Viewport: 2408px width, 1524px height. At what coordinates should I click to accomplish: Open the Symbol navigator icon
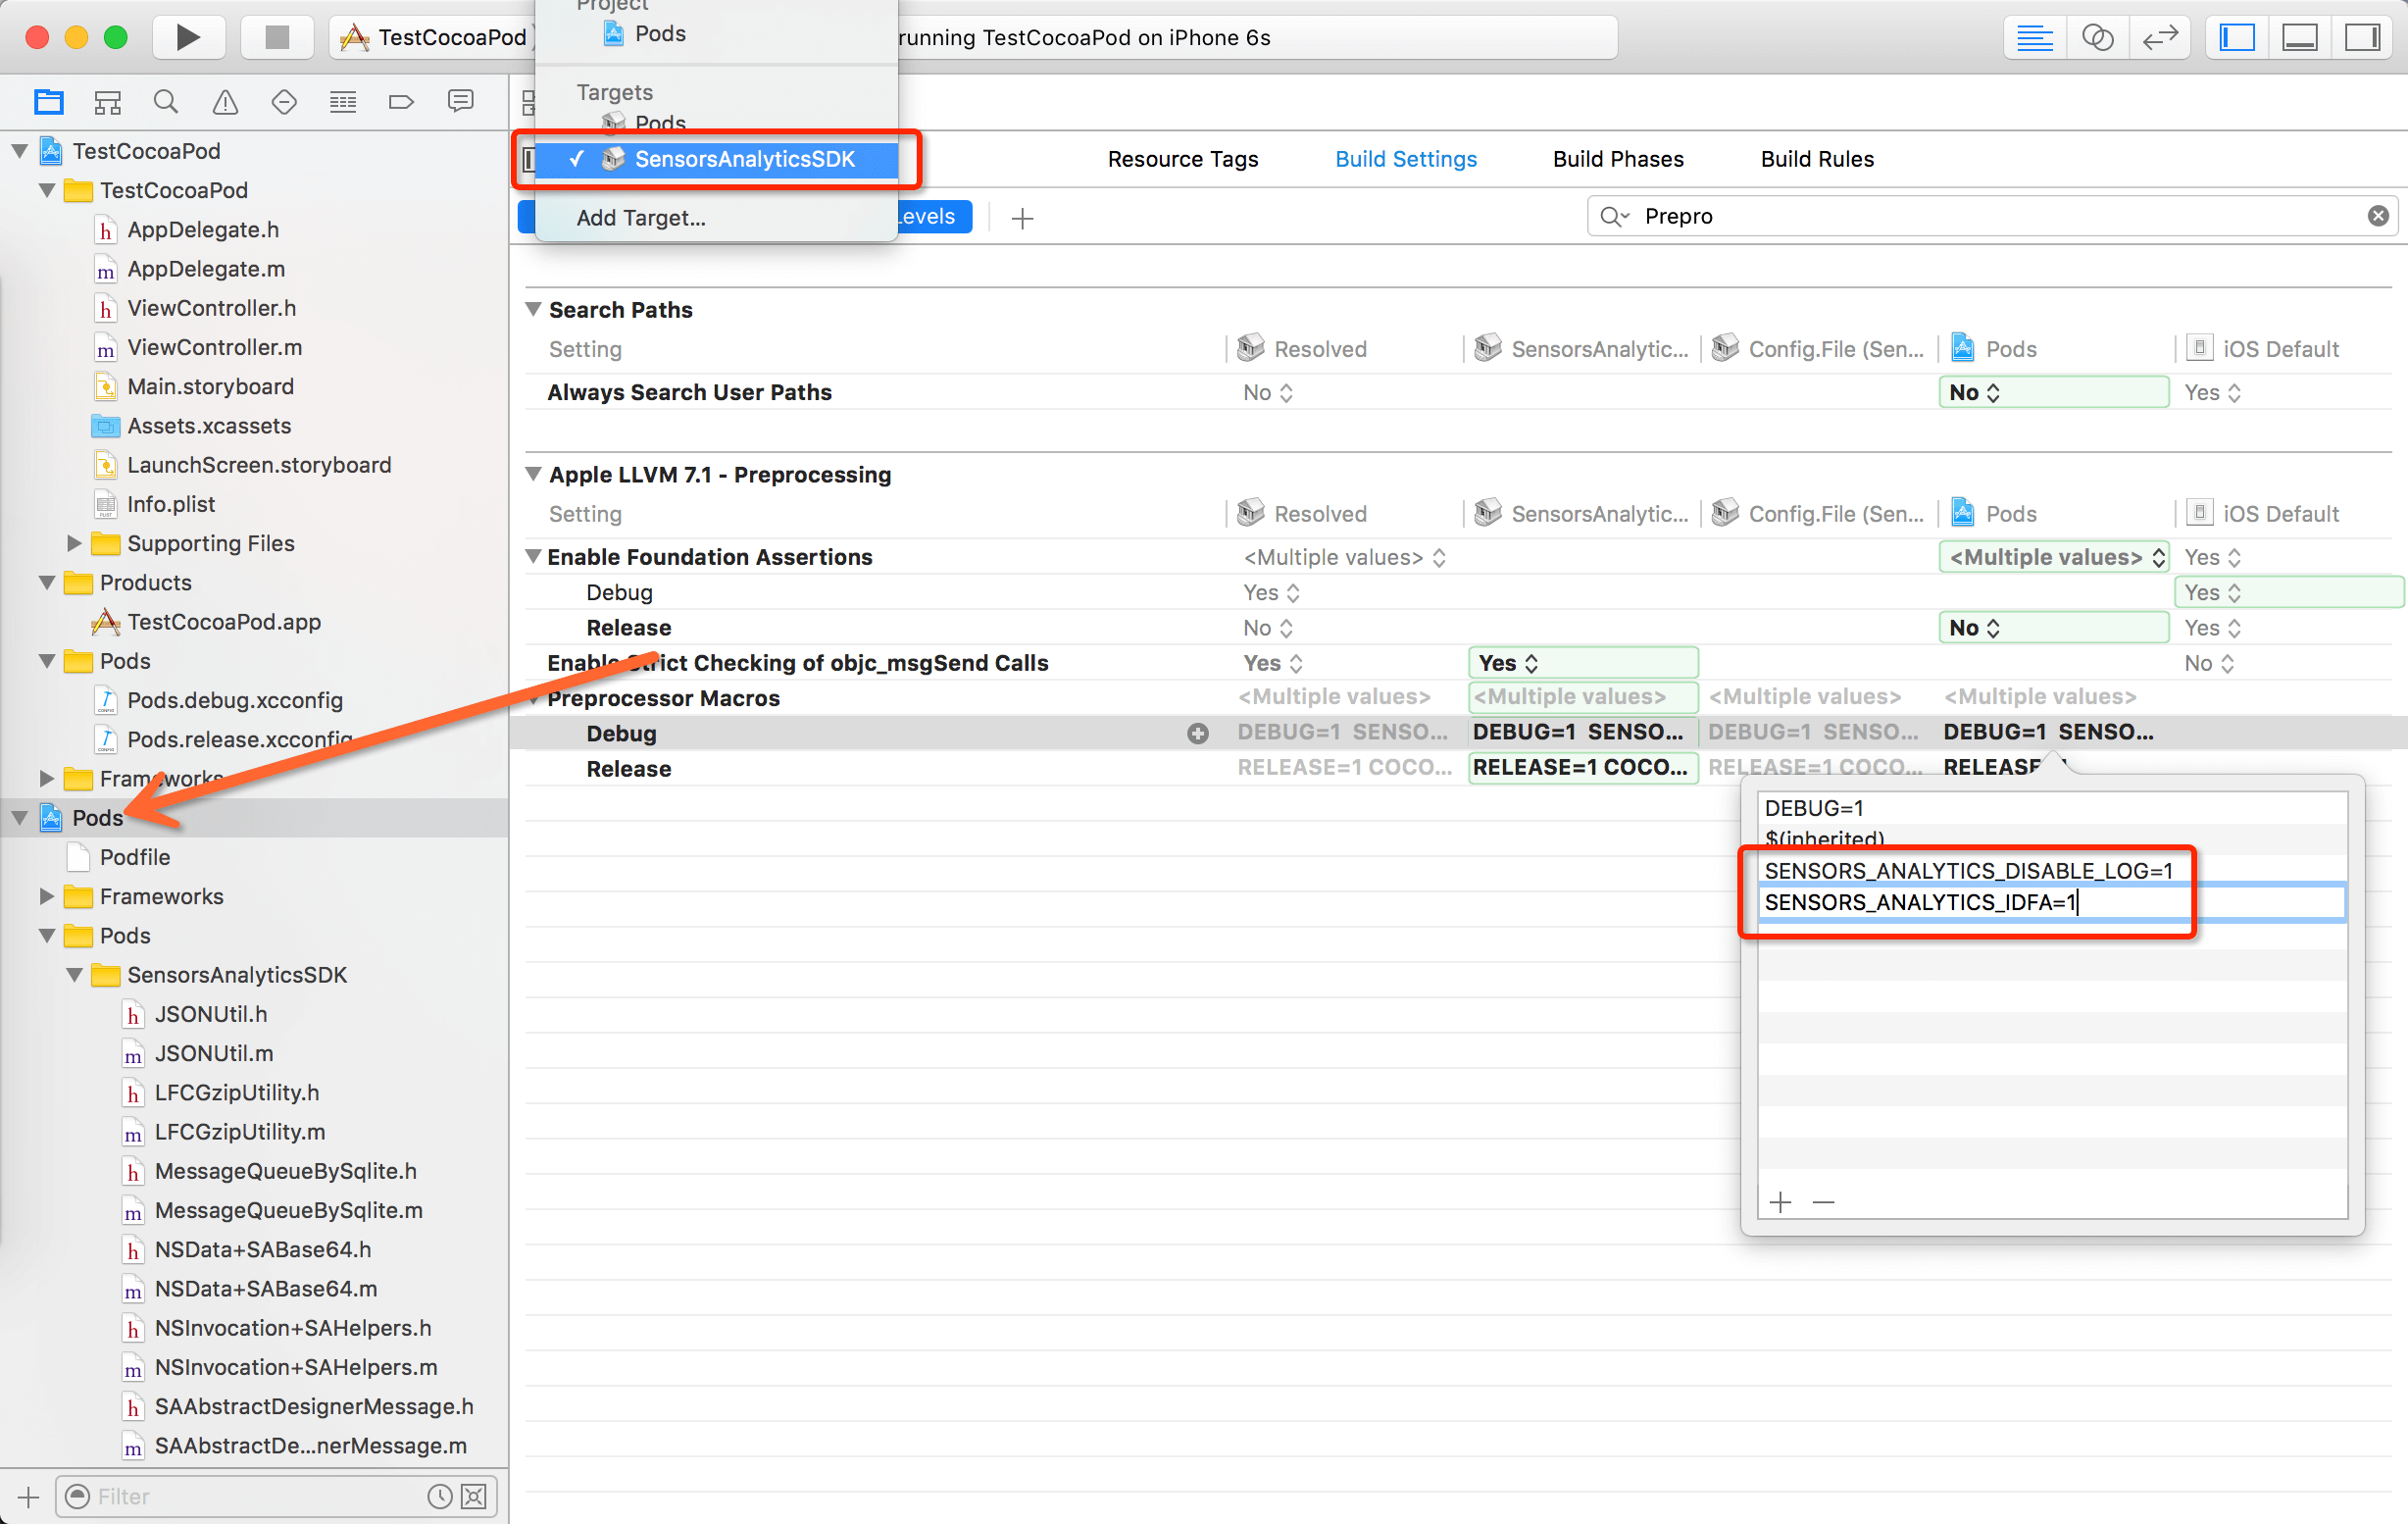(x=107, y=101)
